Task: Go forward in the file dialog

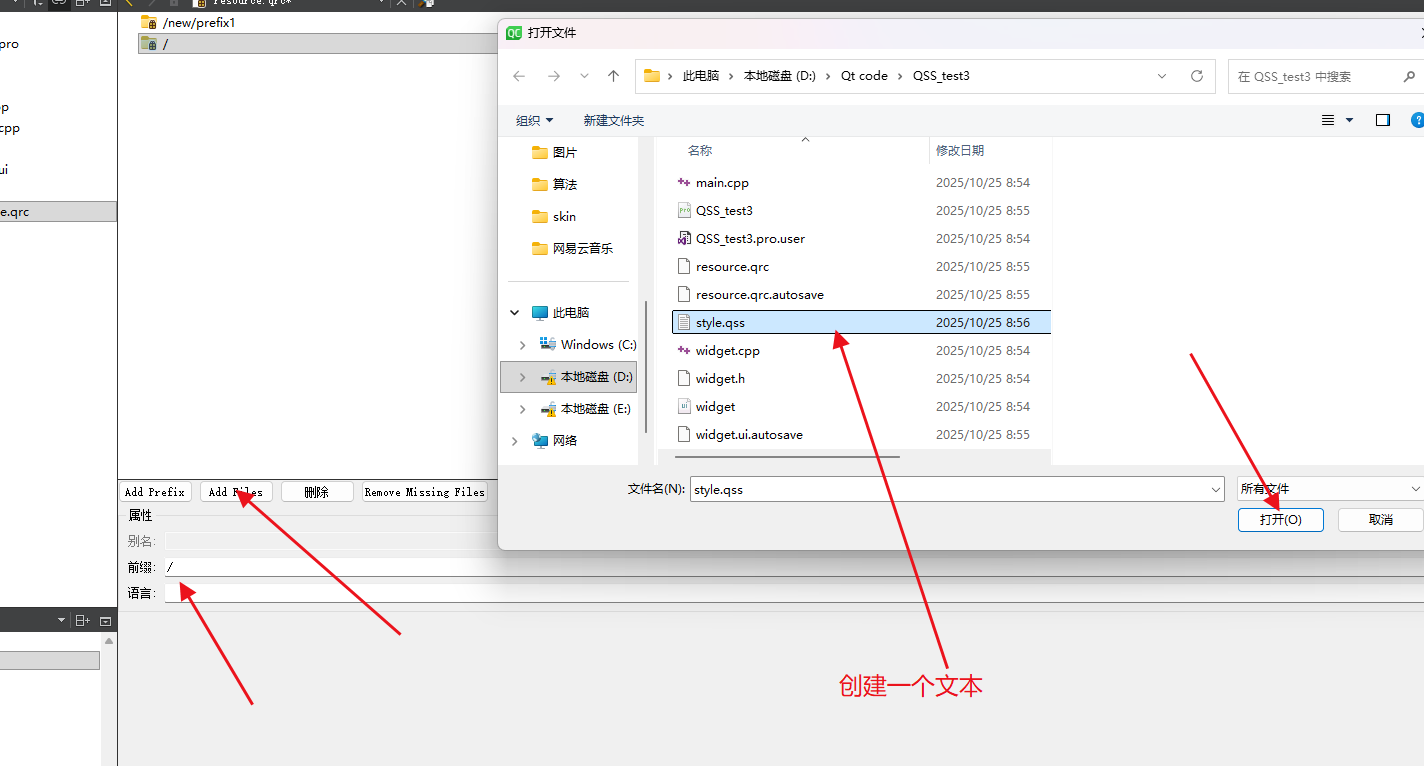Action: coord(554,76)
